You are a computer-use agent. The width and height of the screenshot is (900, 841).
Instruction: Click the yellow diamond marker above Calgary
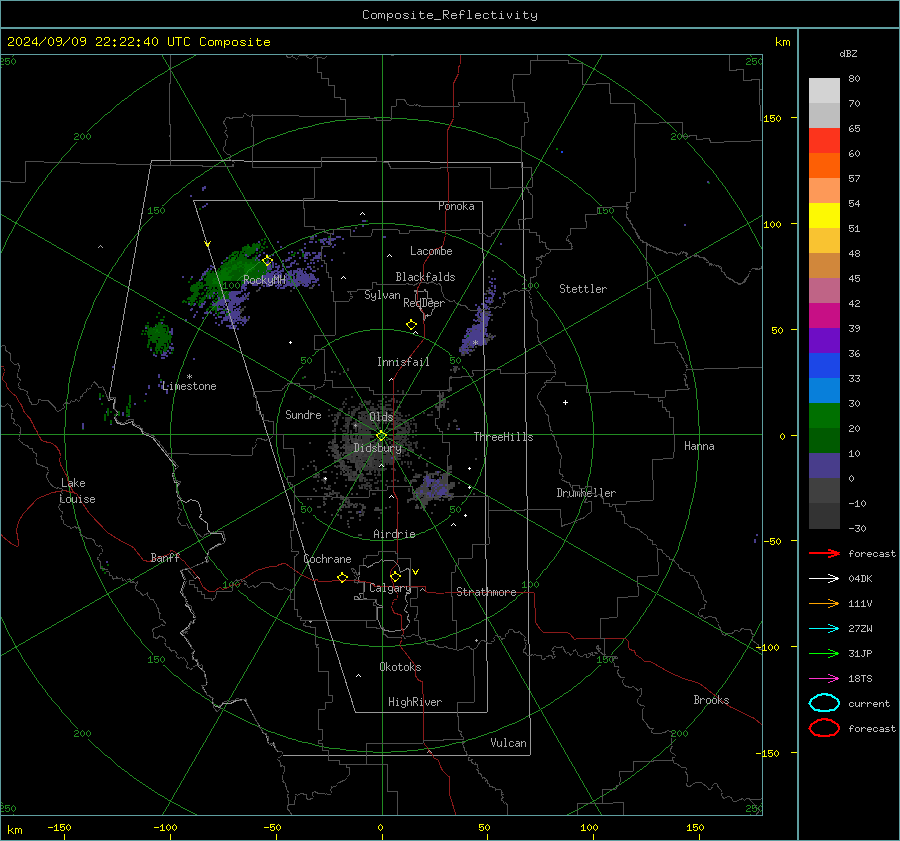click(x=395, y=576)
